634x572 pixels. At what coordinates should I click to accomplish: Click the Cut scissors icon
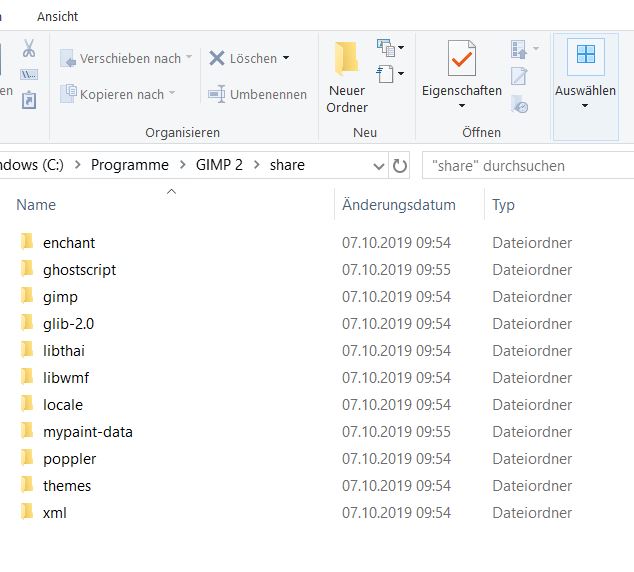29,48
